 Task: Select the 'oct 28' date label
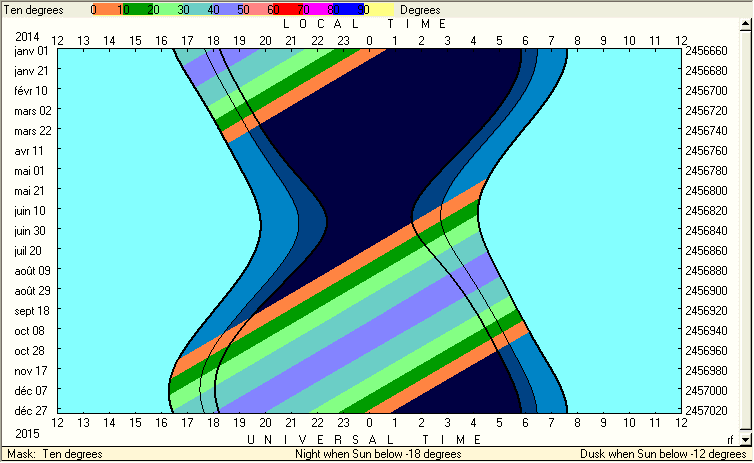coord(29,351)
